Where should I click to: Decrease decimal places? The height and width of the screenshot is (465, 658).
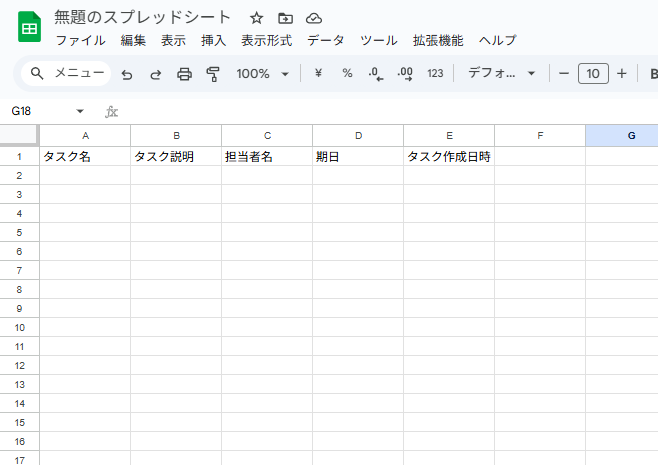point(376,74)
